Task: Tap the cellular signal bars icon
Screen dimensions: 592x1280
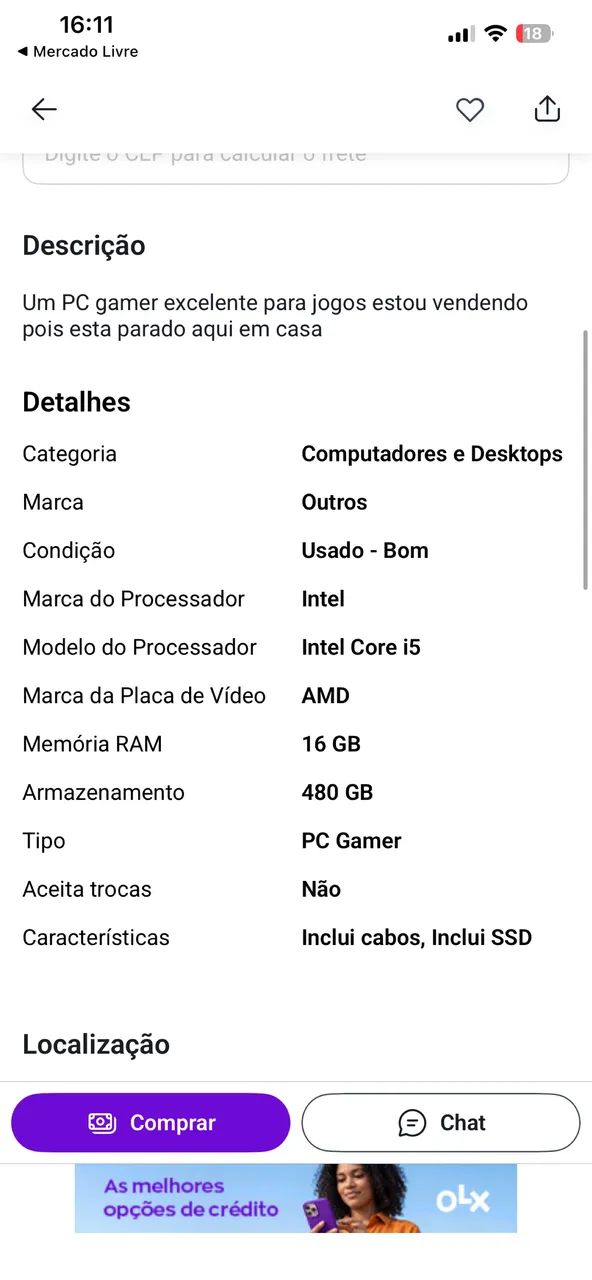Action: click(461, 34)
